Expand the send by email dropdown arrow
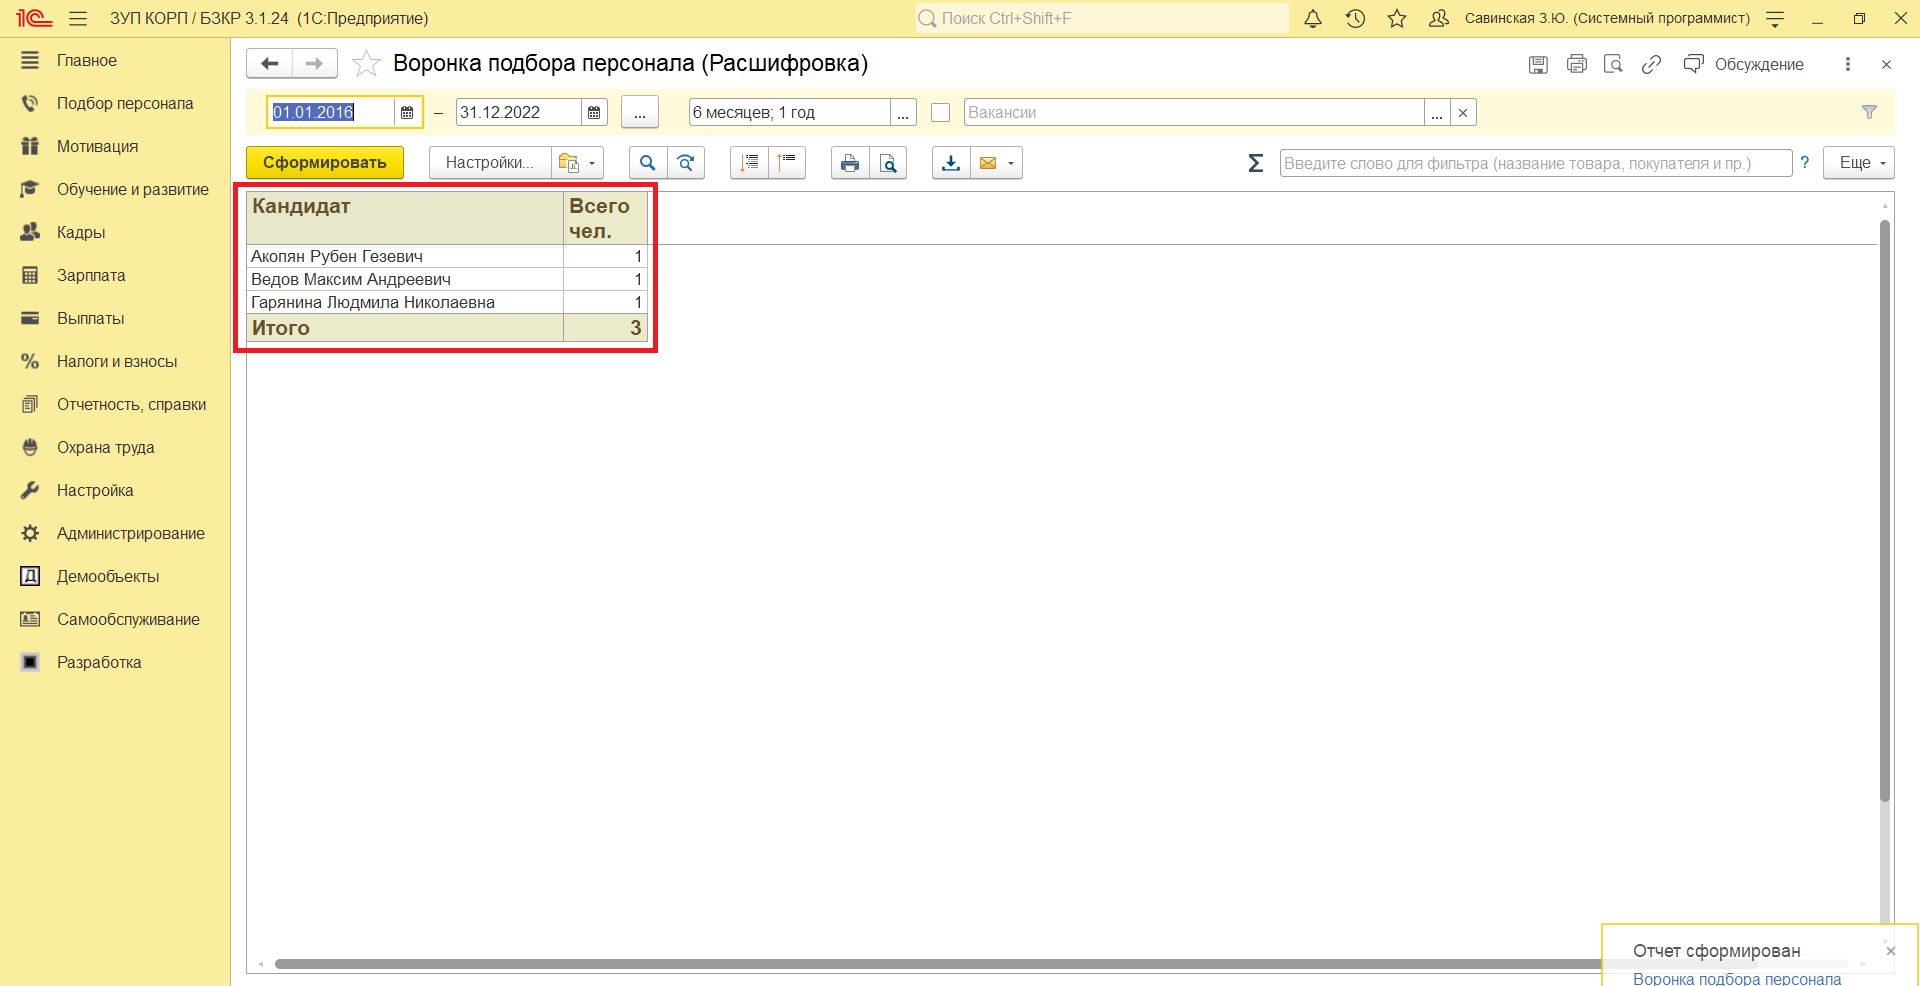Screen dimensions: 1920x986 pyautogui.click(x=1011, y=163)
